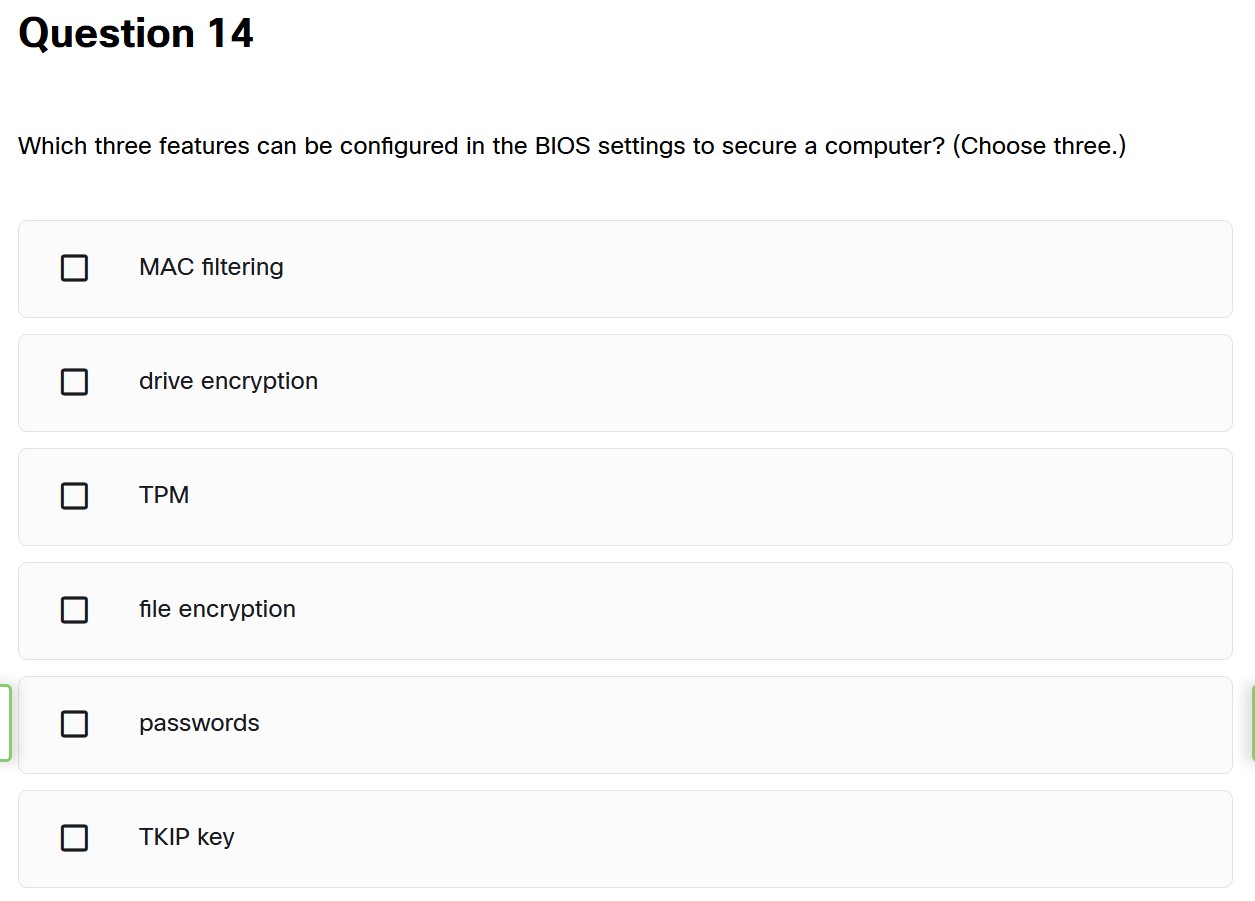
Task: Check the box next to drive encryption
Action: click(74, 382)
